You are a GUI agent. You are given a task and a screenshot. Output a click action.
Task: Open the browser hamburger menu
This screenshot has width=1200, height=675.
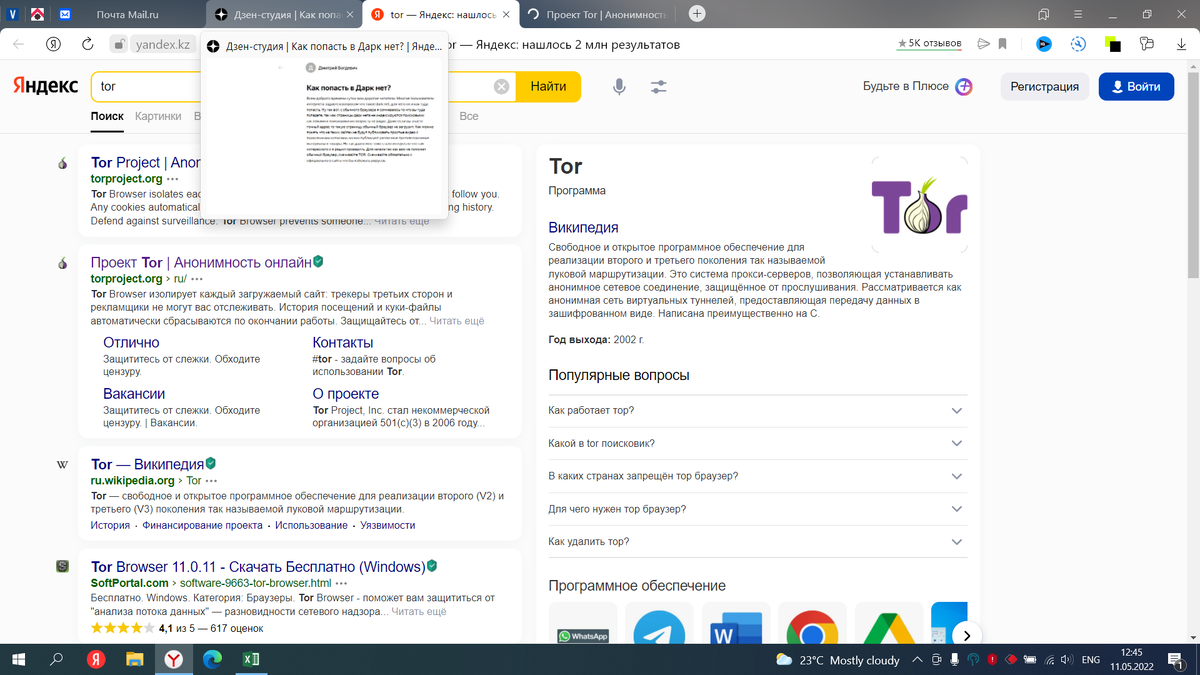pyautogui.click(x=1078, y=14)
